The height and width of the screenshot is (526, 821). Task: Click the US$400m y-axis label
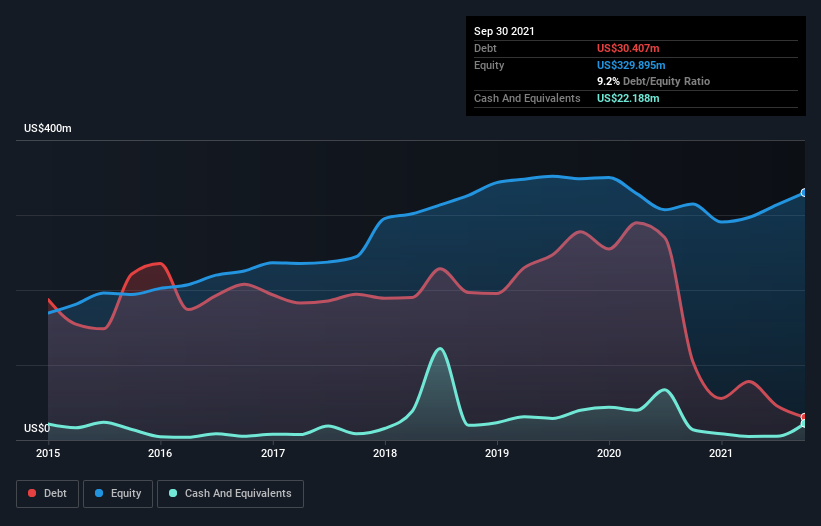coord(48,129)
